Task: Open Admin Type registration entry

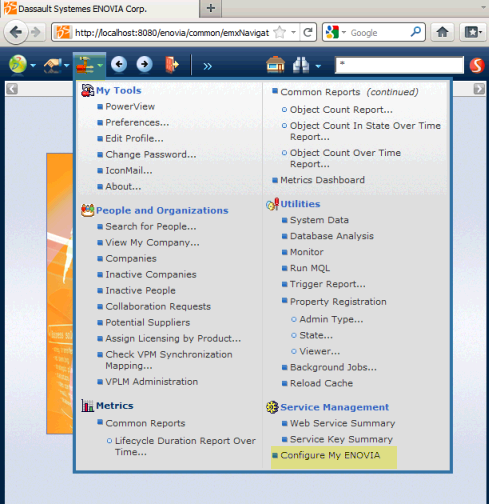Action: click(331, 319)
